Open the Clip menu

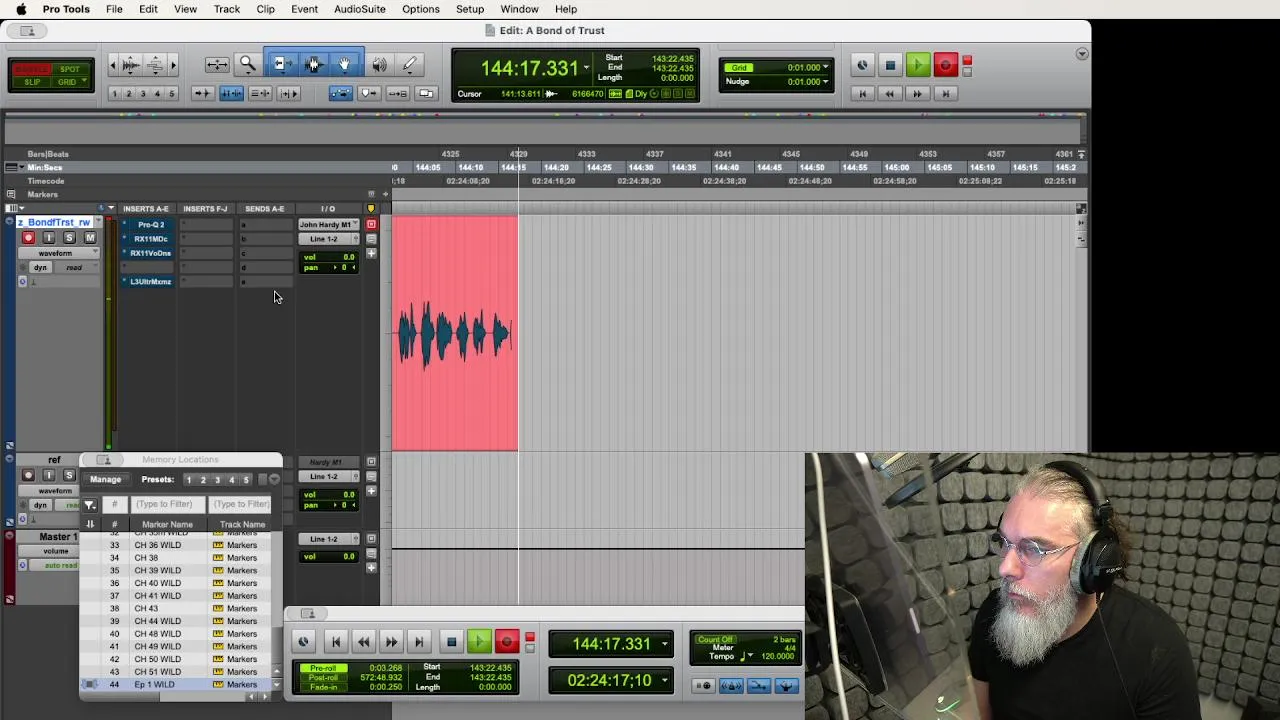tap(265, 9)
